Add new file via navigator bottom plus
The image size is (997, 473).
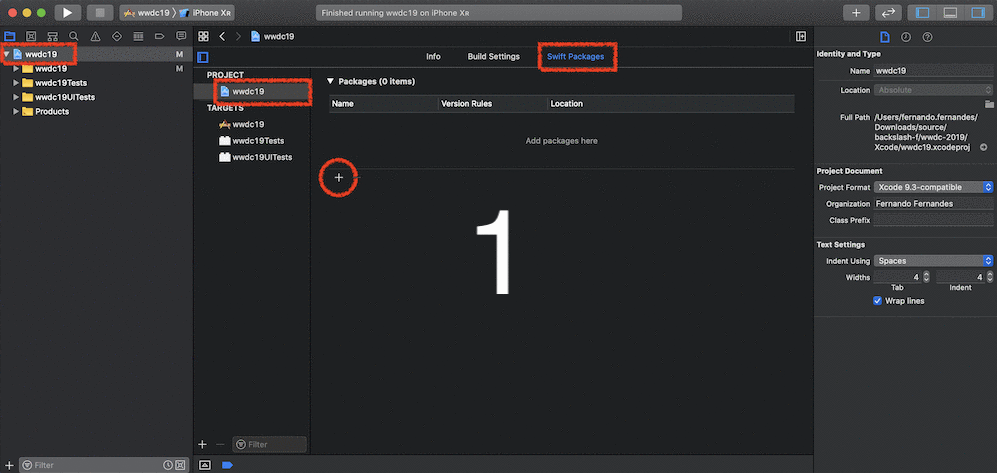tap(10, 465)
